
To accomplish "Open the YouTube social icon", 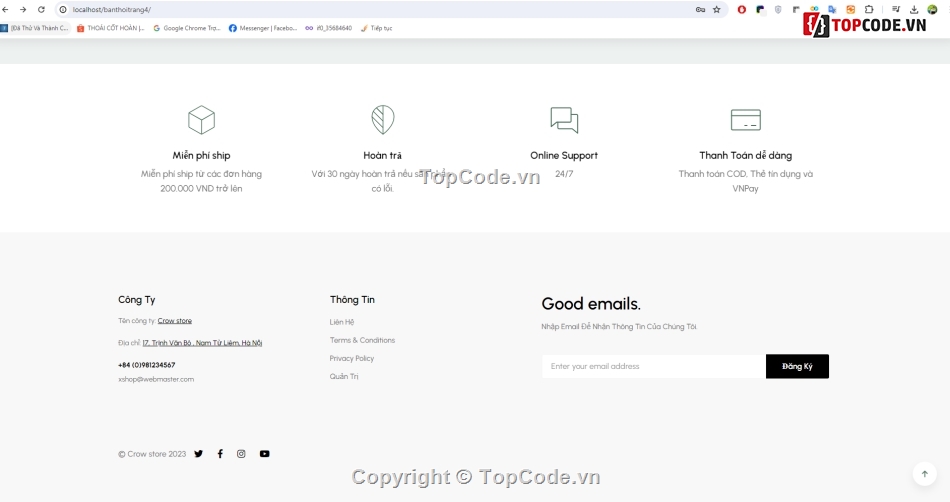I will click(265, 454).
